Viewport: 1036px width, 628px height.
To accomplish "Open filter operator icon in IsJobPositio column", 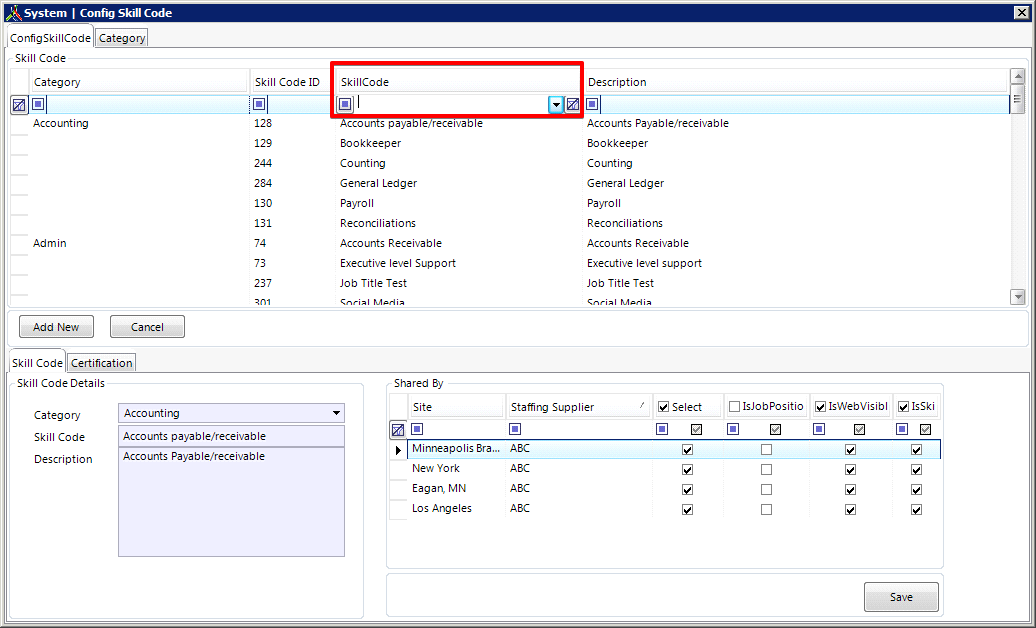I will coord(733,429).
